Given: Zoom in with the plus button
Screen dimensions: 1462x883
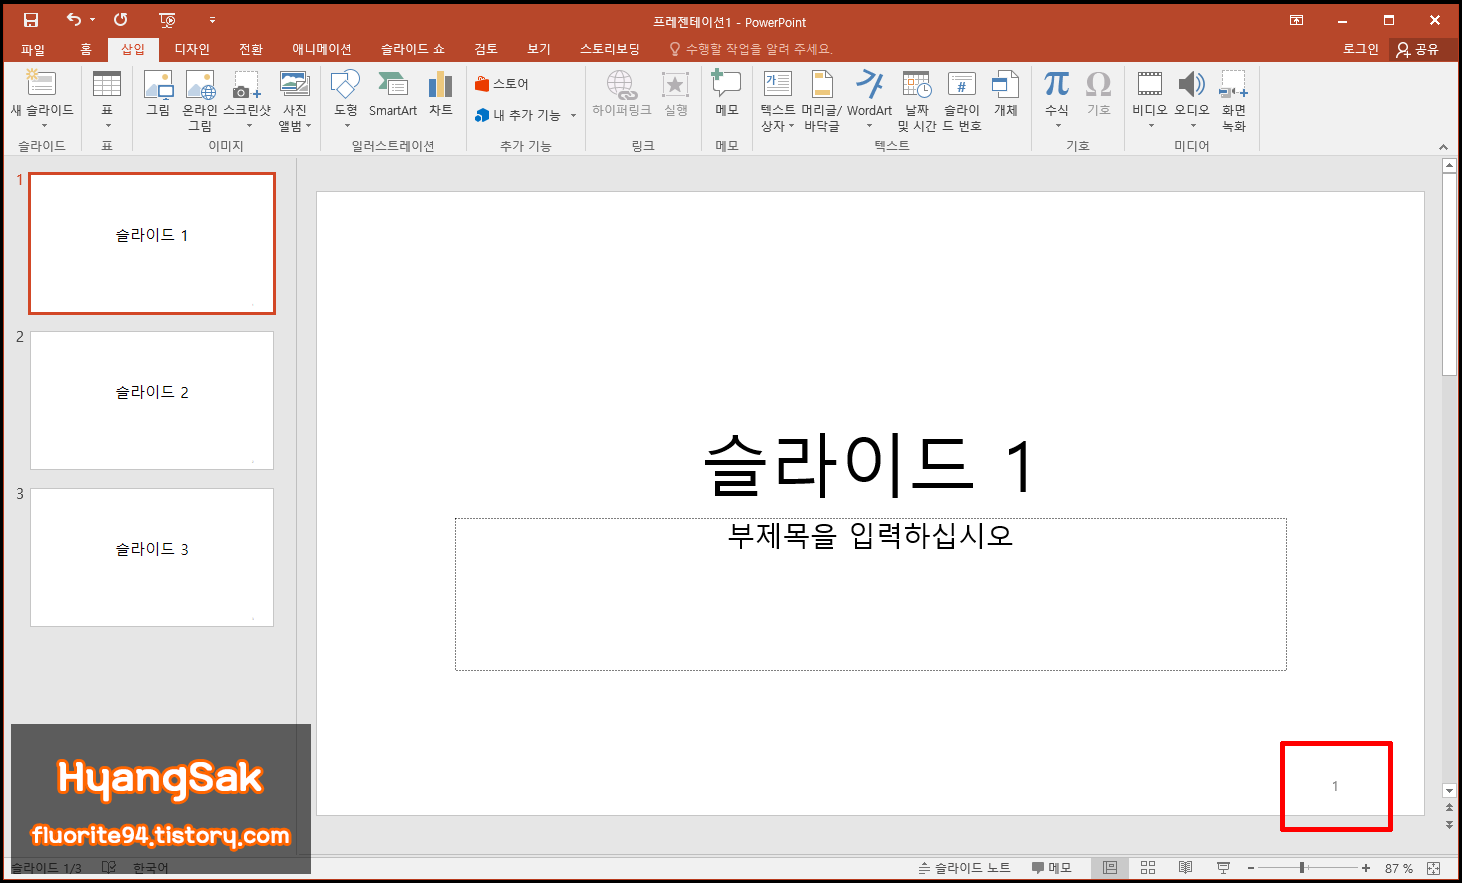Looking at the screenshot, I should pos(1366,868).
